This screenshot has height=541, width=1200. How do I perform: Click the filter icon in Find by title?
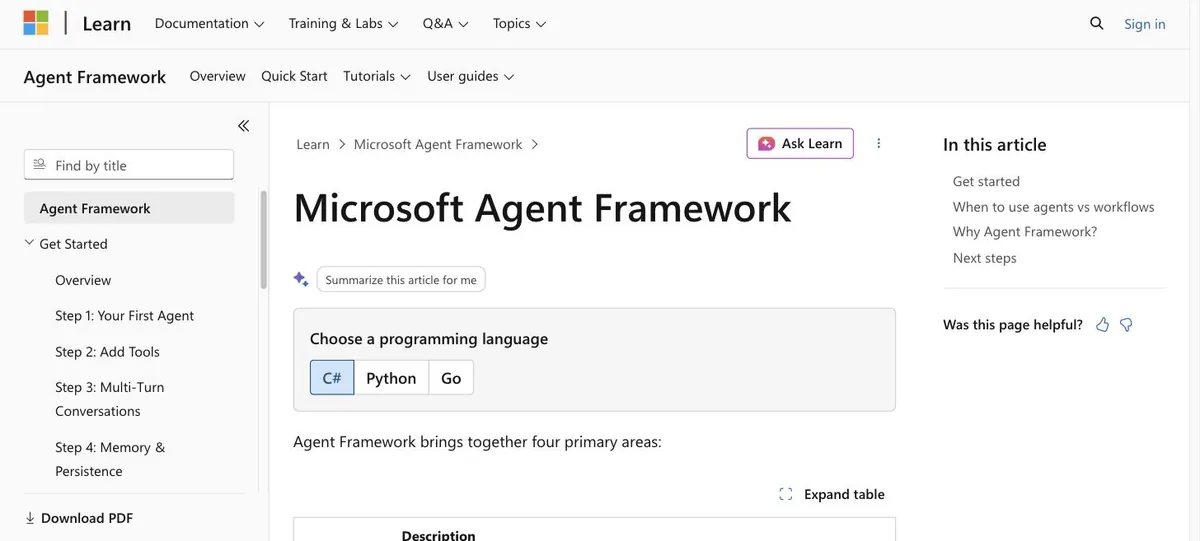pos(39,165)
